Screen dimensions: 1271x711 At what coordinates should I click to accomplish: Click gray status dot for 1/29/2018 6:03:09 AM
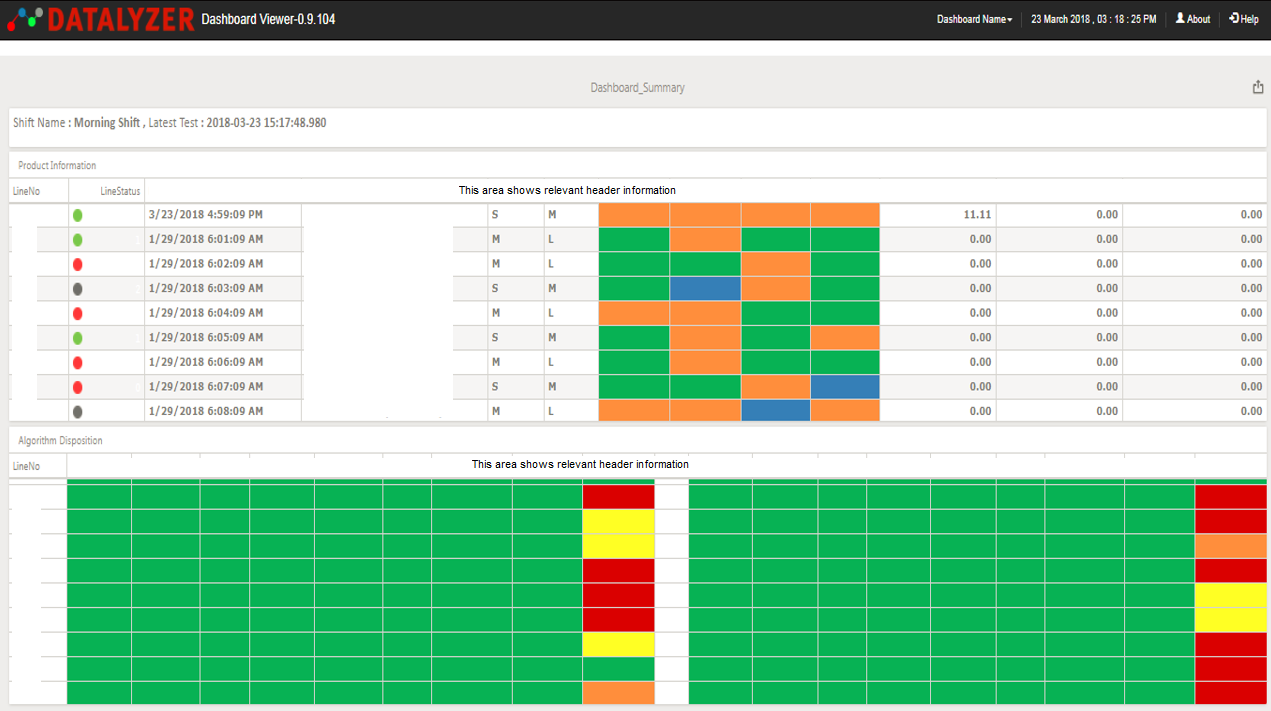pos(78,289)
